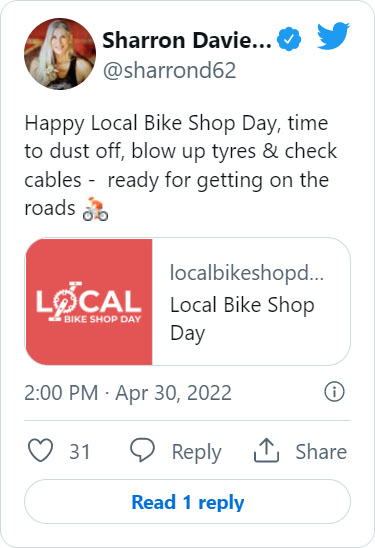
Task: Open the @sharrond62 handle link
Action: pos(170,70)
